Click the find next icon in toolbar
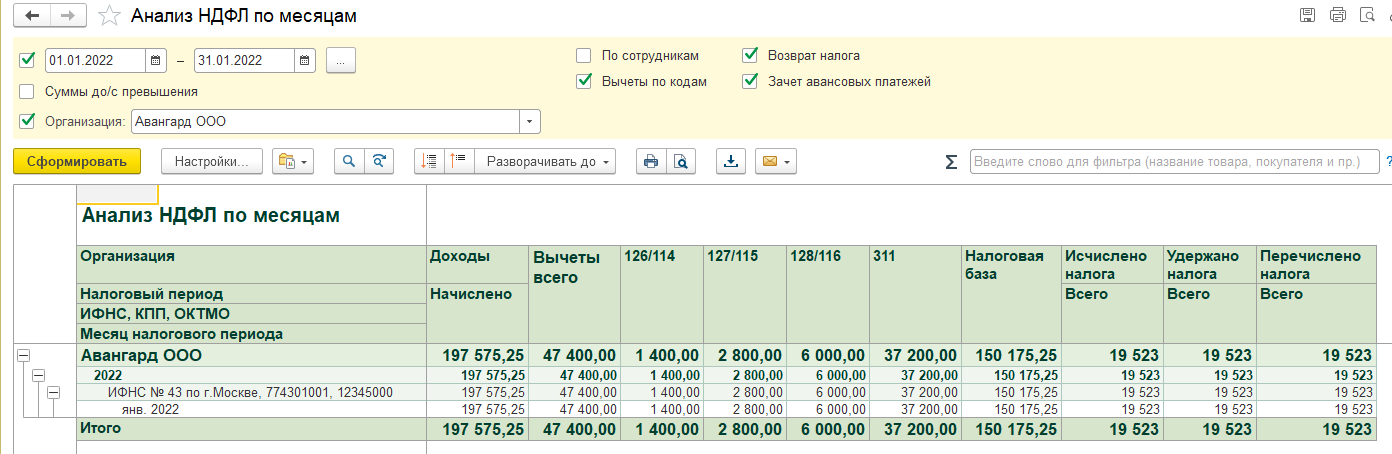This screenshot has height=454, width=1392. click(379, 161)
